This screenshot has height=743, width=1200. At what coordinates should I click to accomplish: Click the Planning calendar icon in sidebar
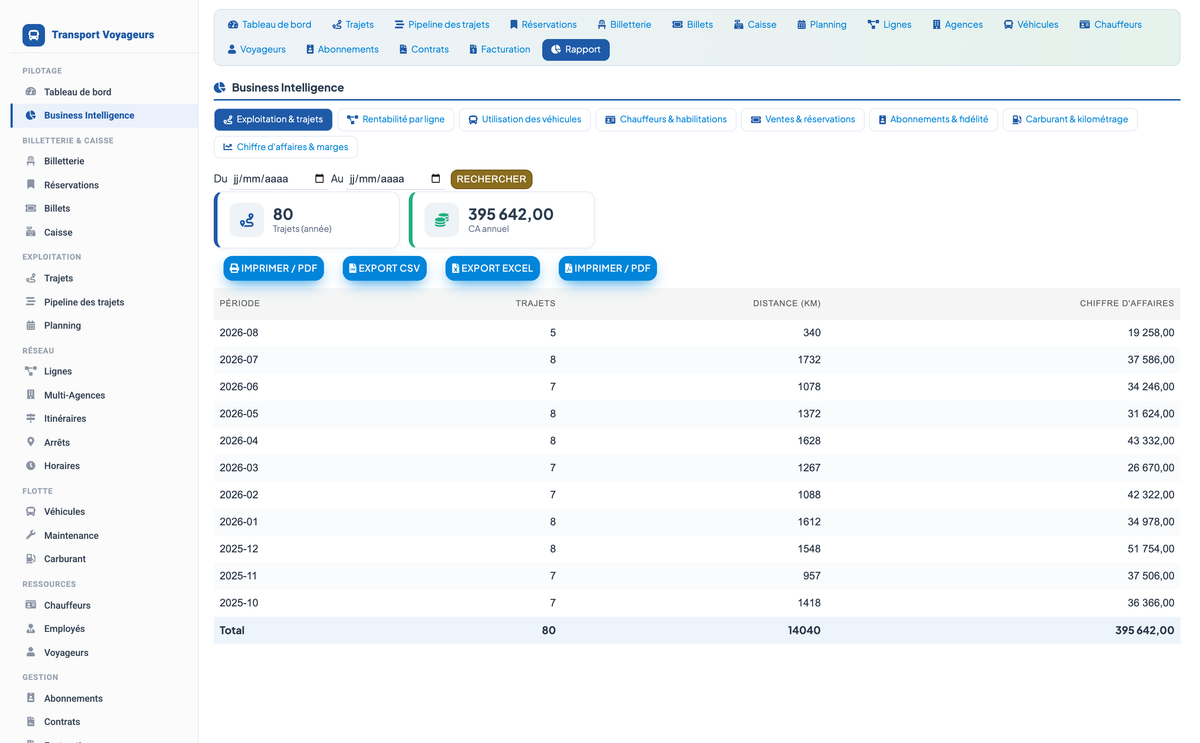point(31,325)
